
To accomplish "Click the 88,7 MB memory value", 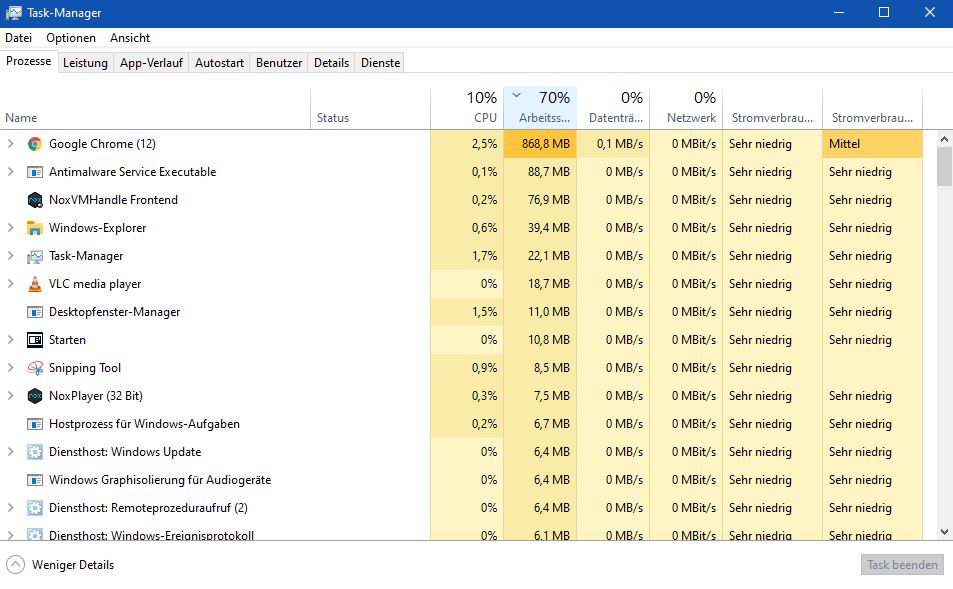I will point(549,172).
